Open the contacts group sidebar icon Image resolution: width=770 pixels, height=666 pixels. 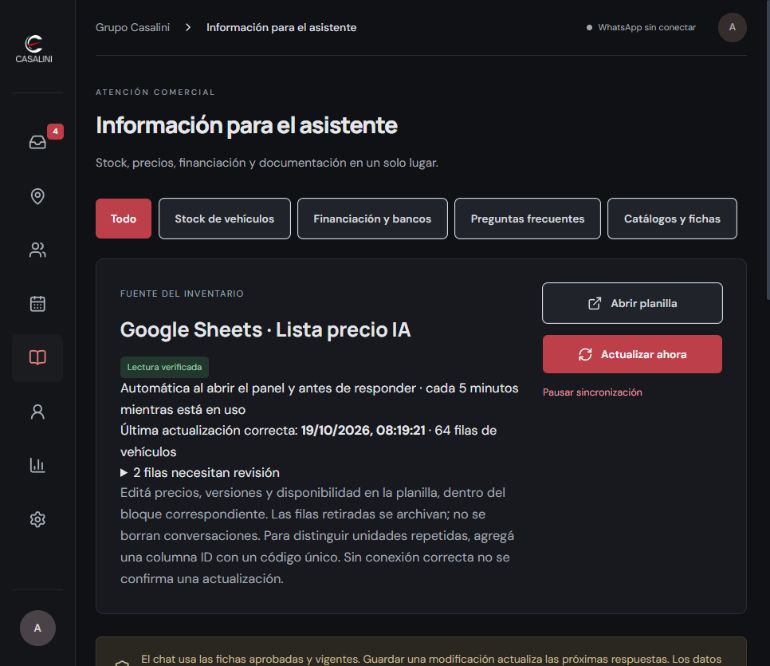38,250
